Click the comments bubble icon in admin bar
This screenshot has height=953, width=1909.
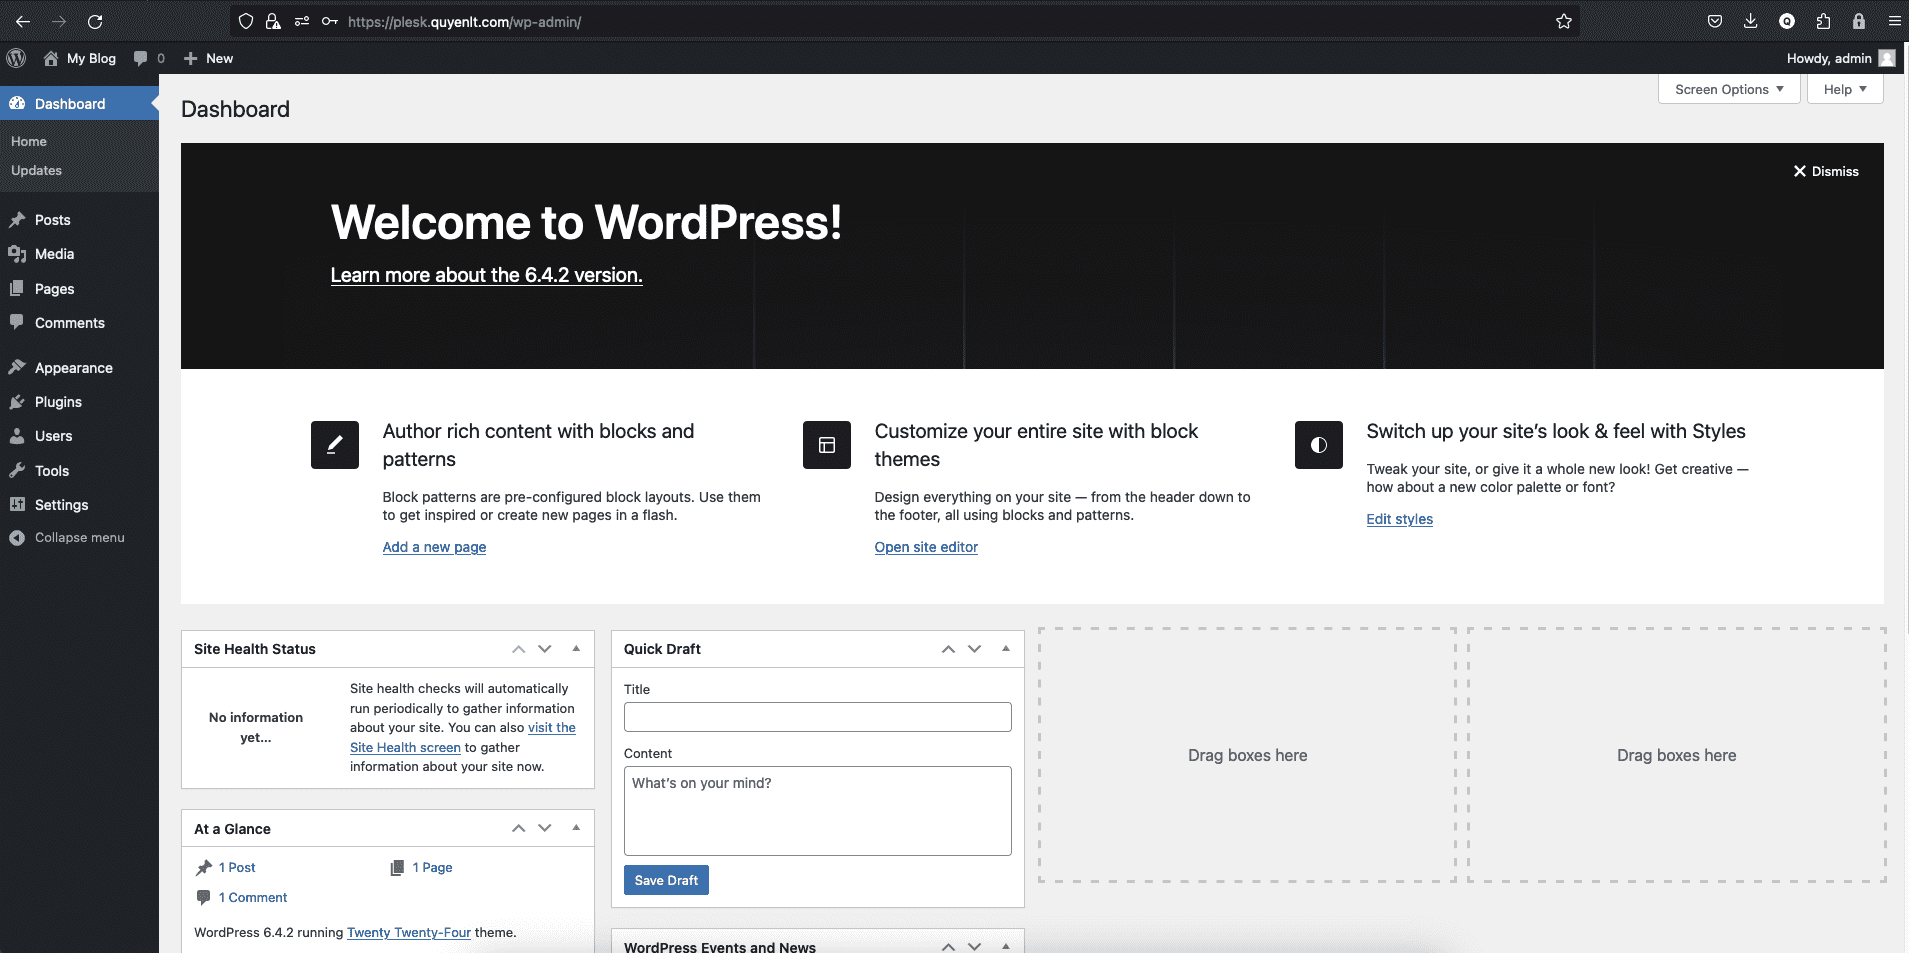(x=141, y=58)
